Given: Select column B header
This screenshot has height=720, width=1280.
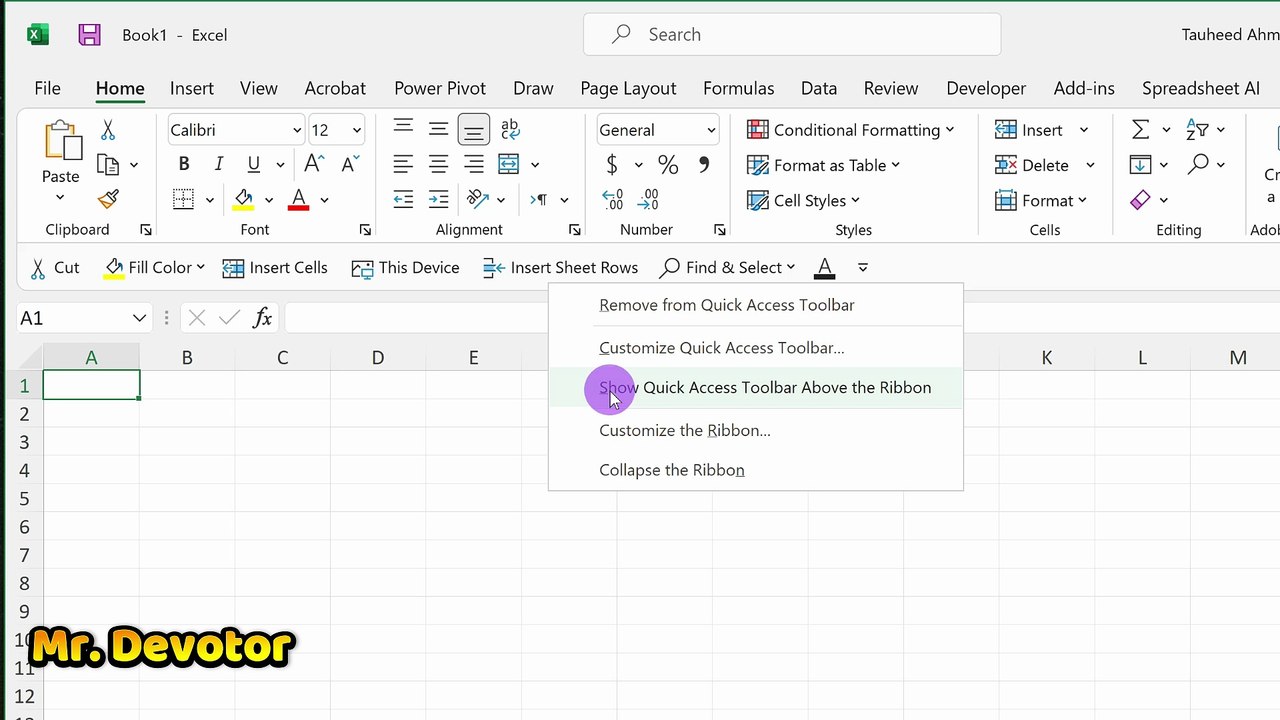Looking at the screenshot, I should 187,357.
